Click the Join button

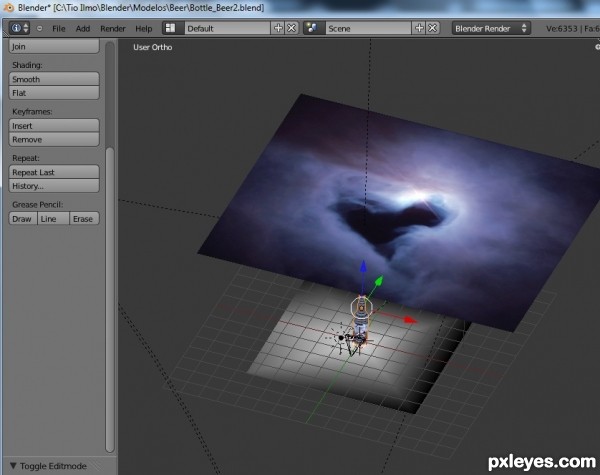coord(54,46)
